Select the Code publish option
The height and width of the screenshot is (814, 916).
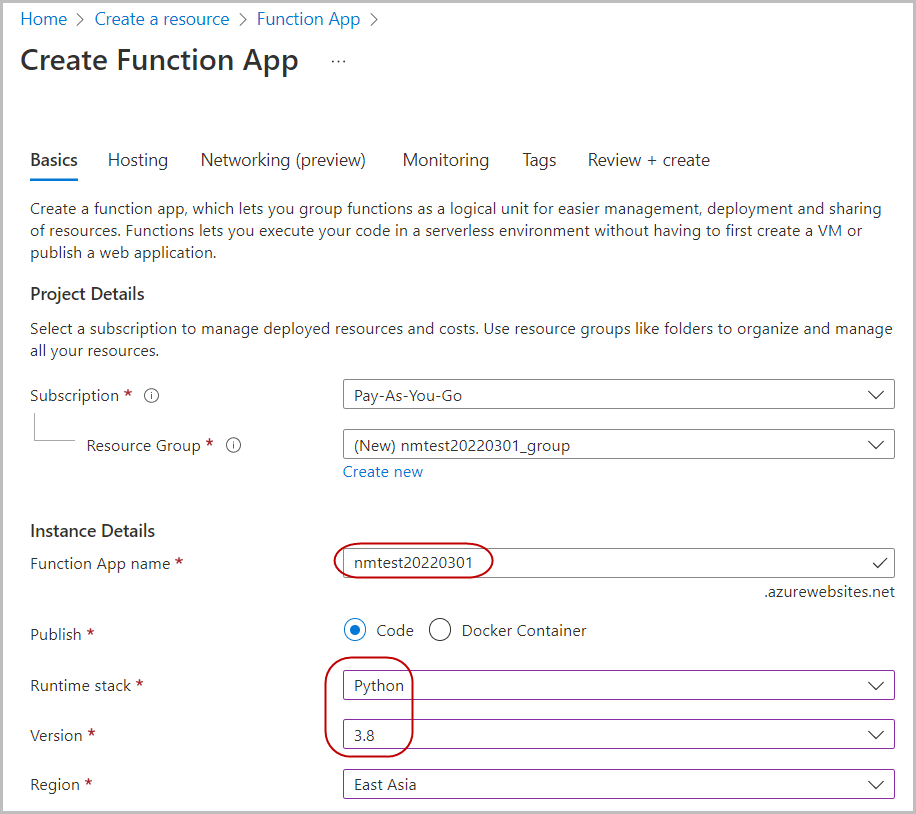pyautogui.click(x=354, y=630)
